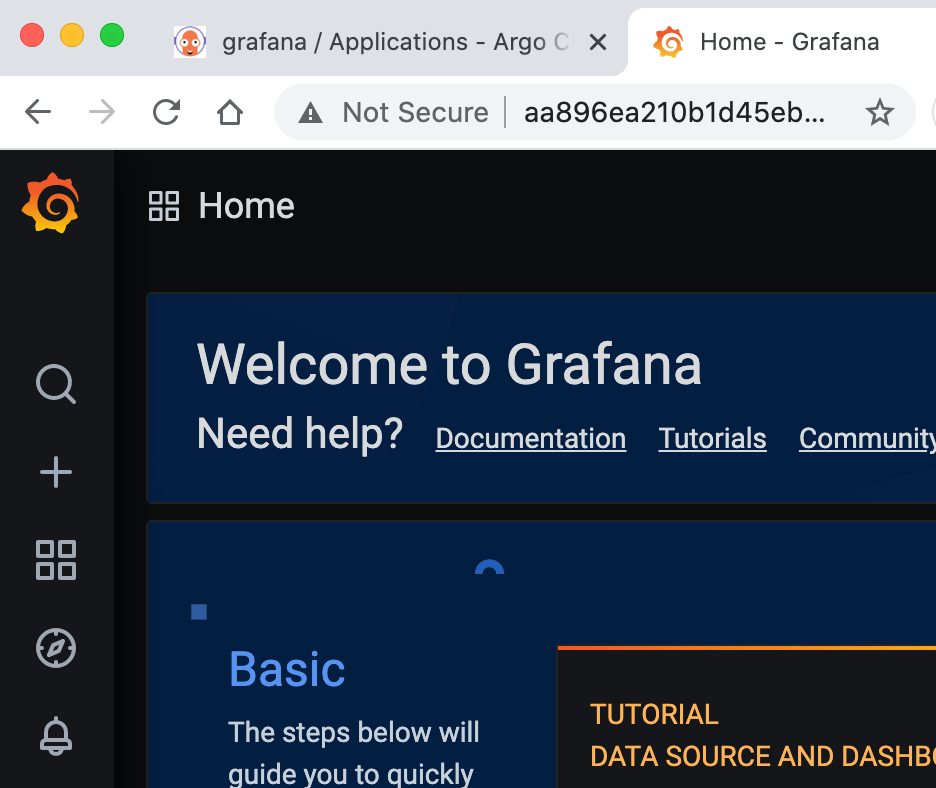
Task: Click the browser forward arrow
Action: [x=102, y=112]
